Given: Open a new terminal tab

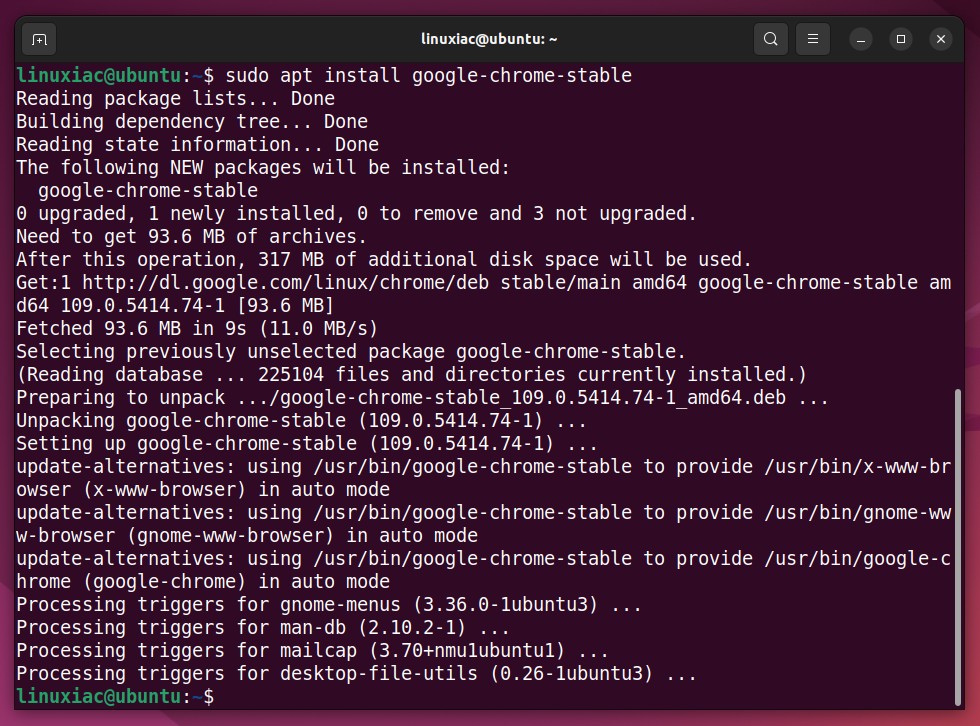Looking at the screenshot, I should (x=39, y=40).
